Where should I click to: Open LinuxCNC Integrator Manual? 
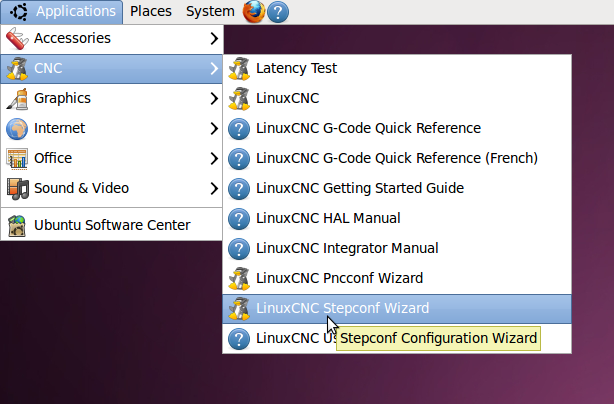click(397, 249)
